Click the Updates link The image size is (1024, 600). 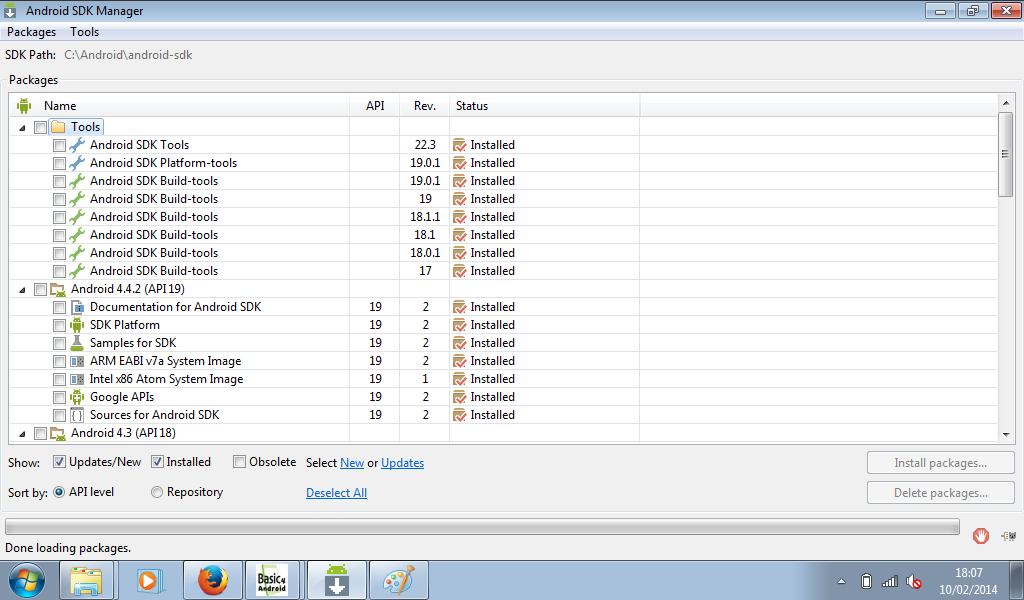[x=402, y=463]
